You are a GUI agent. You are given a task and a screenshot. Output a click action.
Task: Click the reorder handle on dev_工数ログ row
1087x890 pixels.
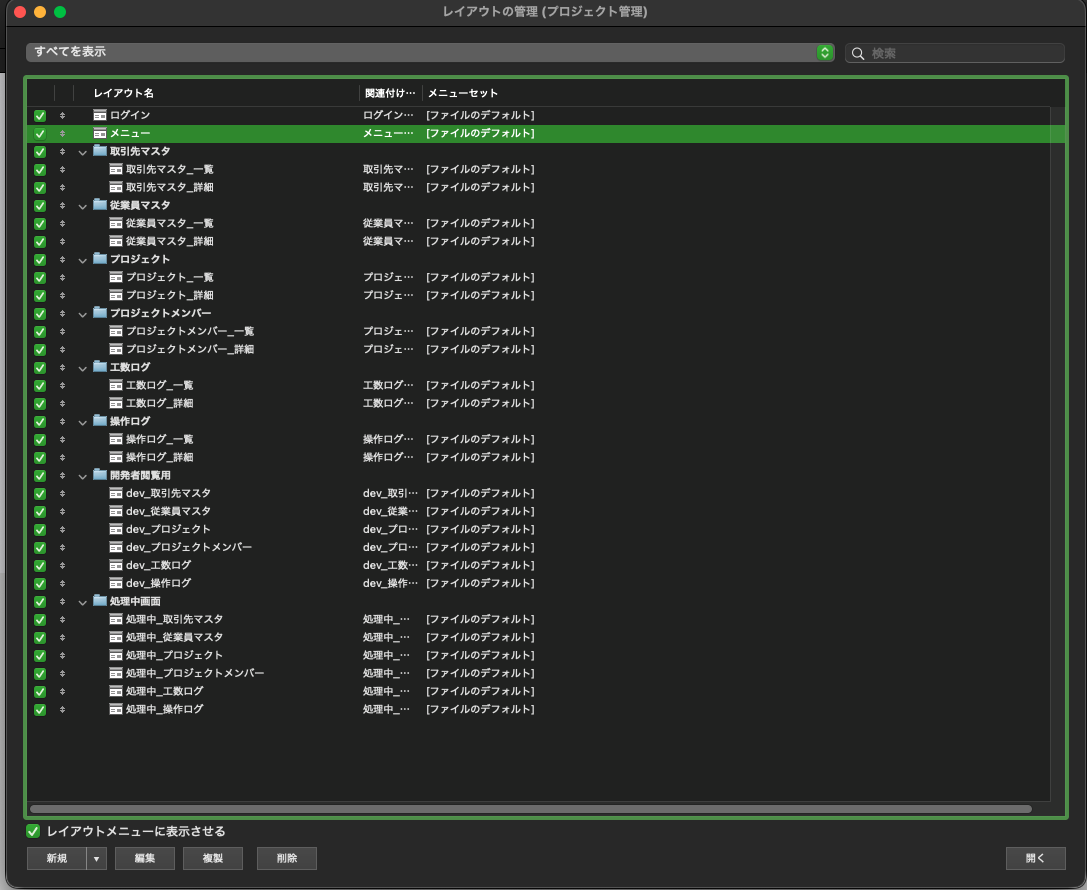(62, 566)
